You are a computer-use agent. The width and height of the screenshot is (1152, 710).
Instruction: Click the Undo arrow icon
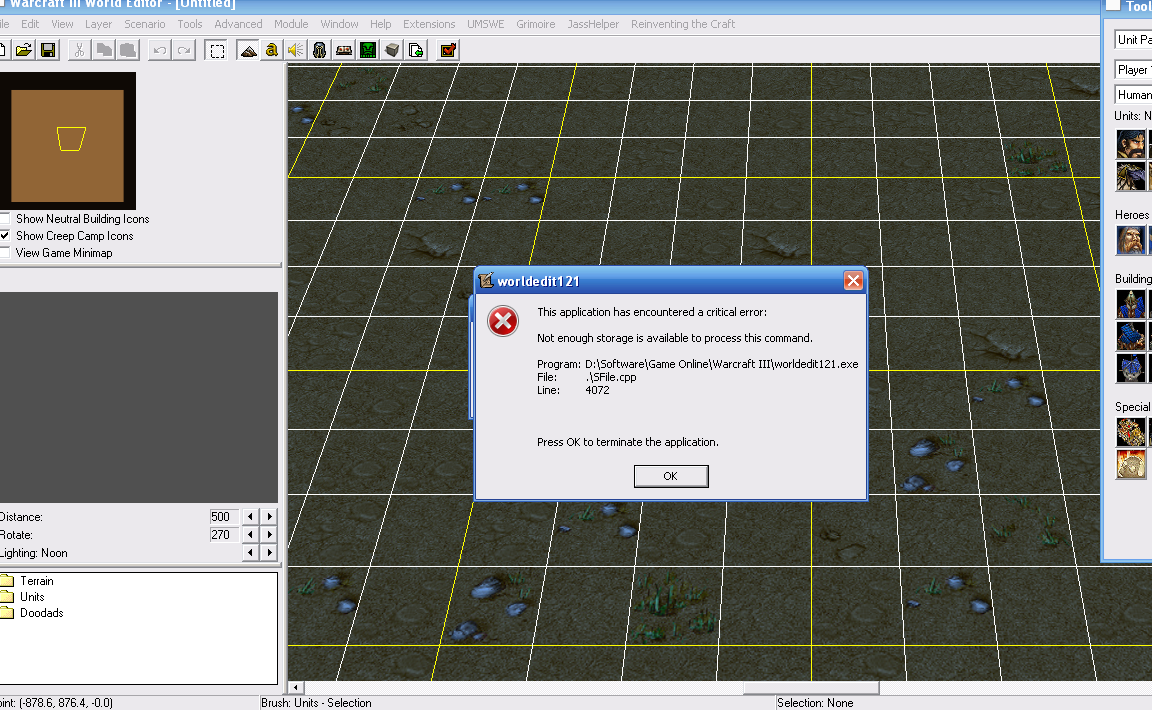tap(159, 50)
